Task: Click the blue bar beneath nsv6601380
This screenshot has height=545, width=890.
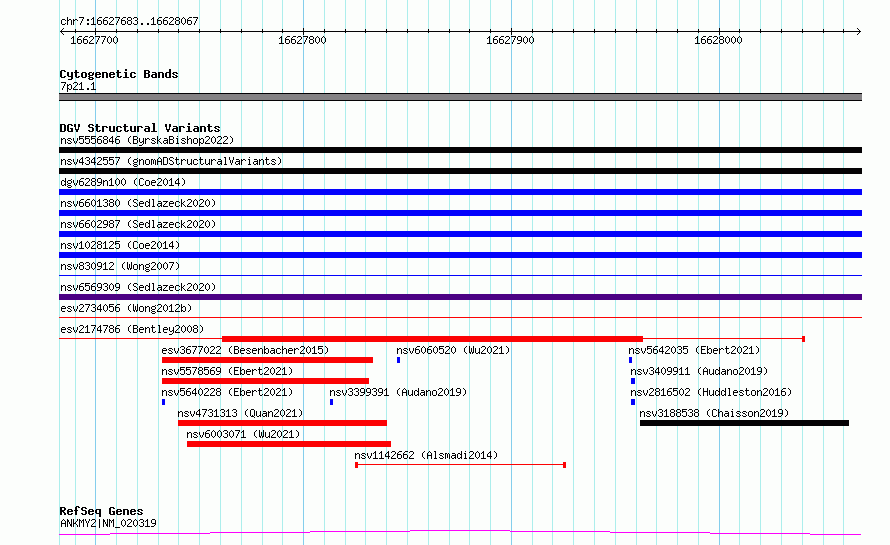Action: click(x=460, y=213)
